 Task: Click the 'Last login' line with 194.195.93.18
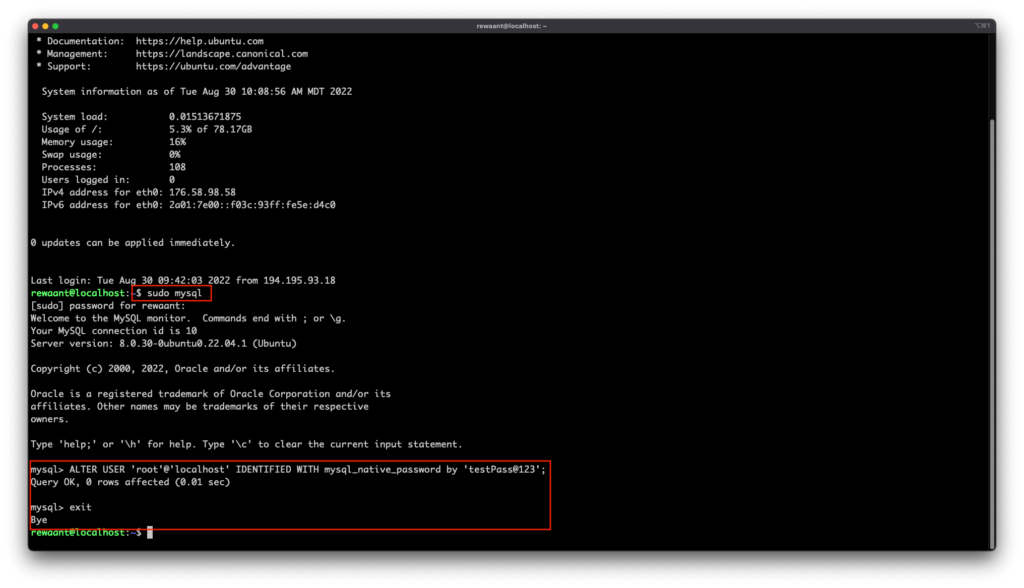pos(183,280)
